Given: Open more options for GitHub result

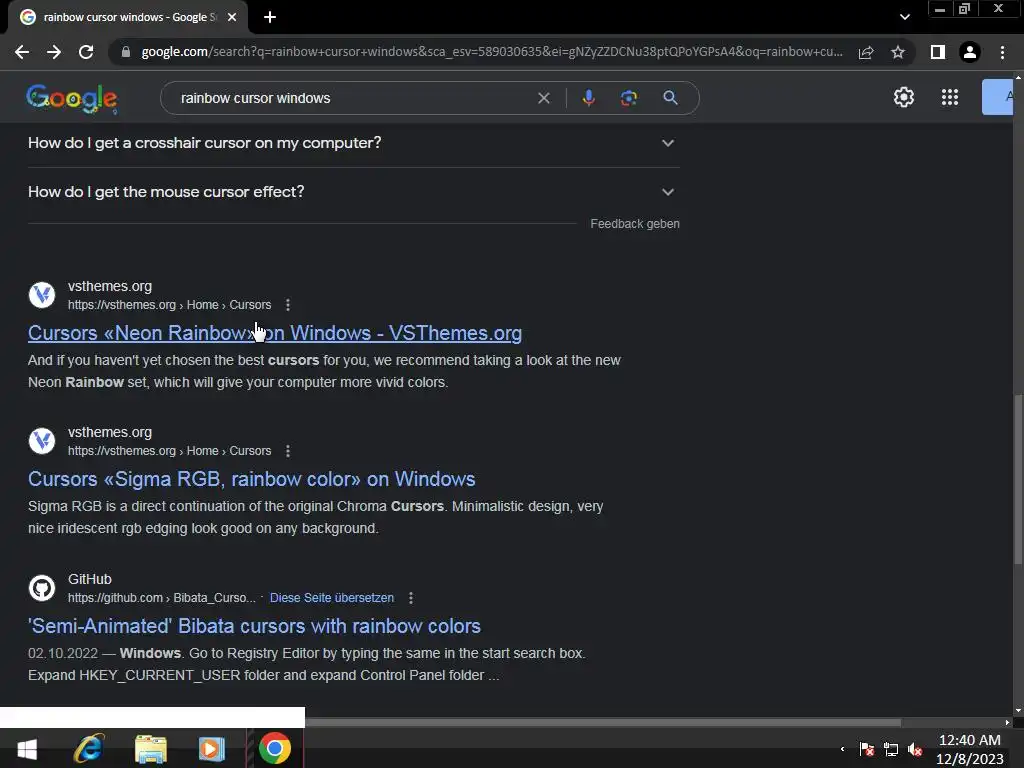Looking at the screenshot, I should (411, 598).
